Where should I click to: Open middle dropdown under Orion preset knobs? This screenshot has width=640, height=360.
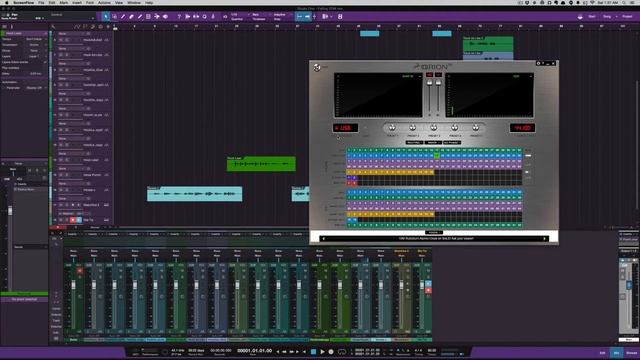433,142
